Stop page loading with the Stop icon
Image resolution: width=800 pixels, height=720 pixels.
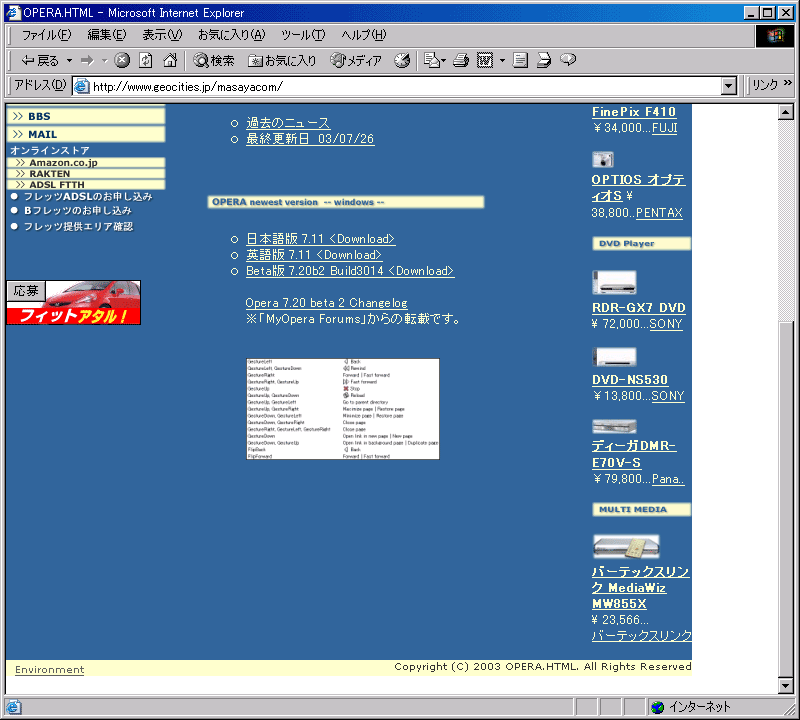point(121,60)
